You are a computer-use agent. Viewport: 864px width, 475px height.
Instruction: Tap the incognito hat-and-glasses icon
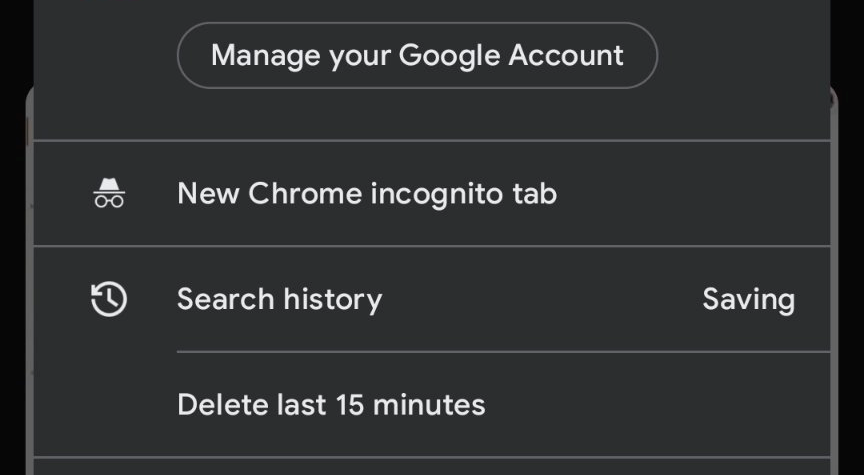click(x=109, y=193)
